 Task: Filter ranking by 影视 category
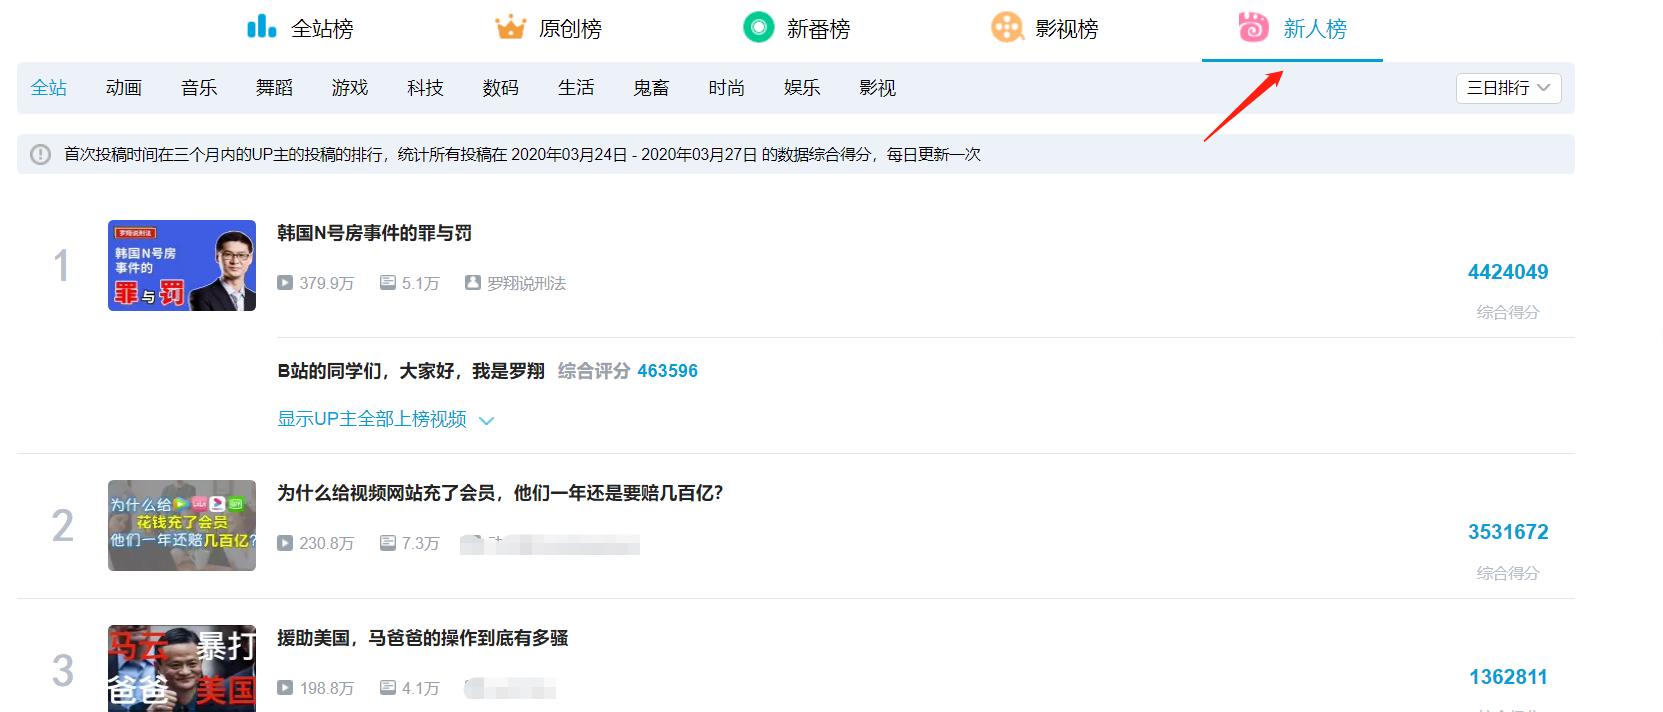point(878,88)
